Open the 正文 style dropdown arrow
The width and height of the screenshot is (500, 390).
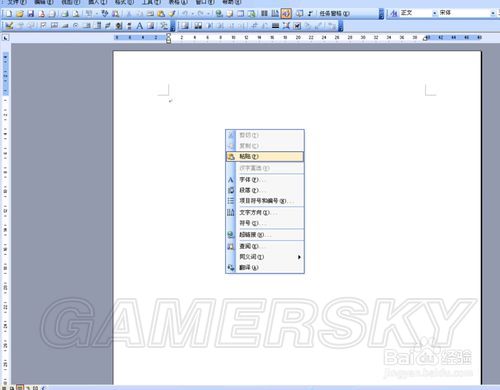pos(434,13)
